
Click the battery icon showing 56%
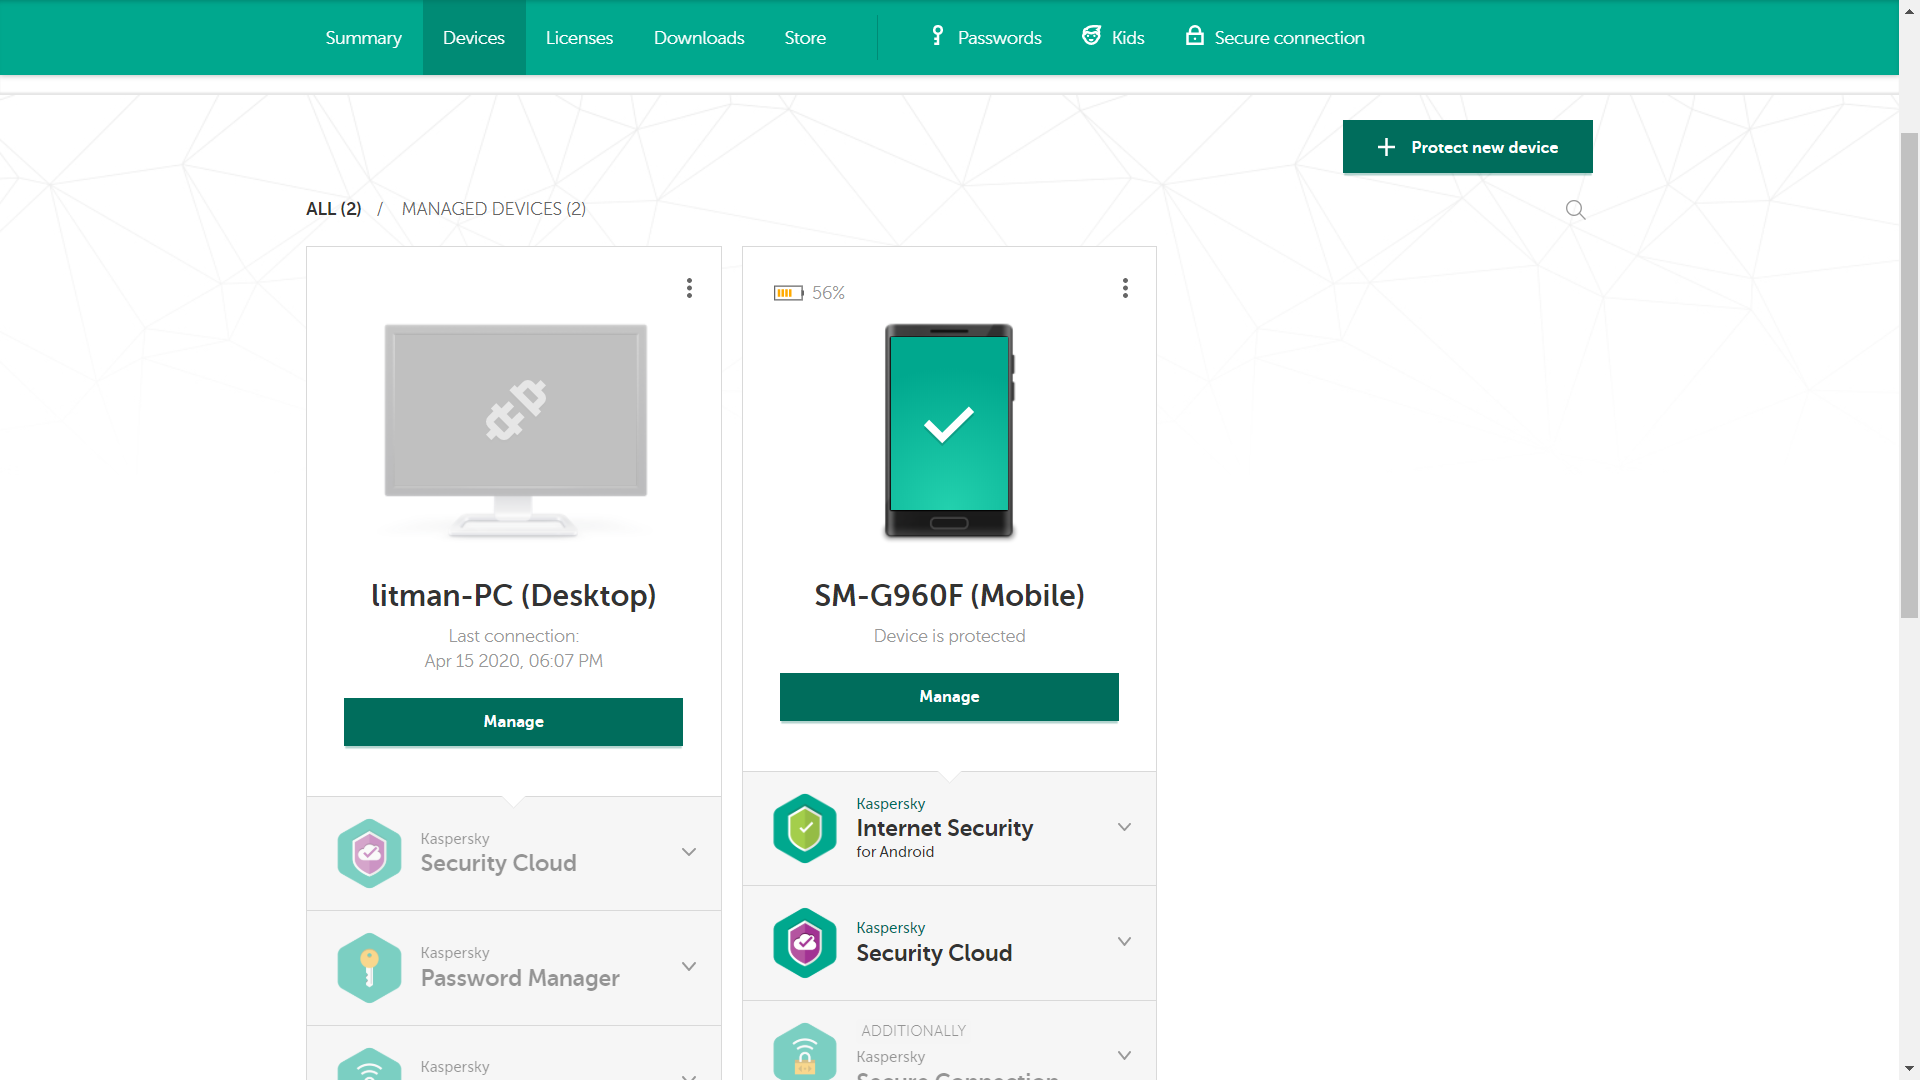point(788,293)
